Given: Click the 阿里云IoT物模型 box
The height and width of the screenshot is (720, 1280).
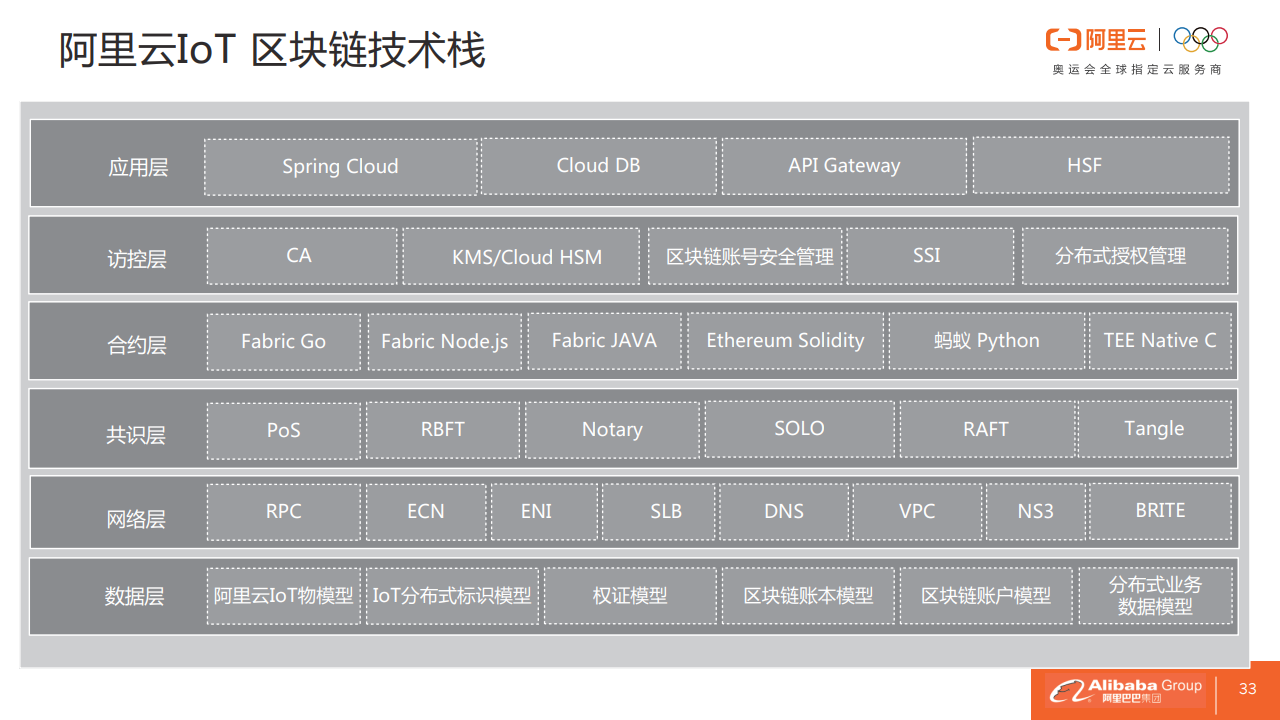Looking at the screenshot, I should (x=284, y=597).
